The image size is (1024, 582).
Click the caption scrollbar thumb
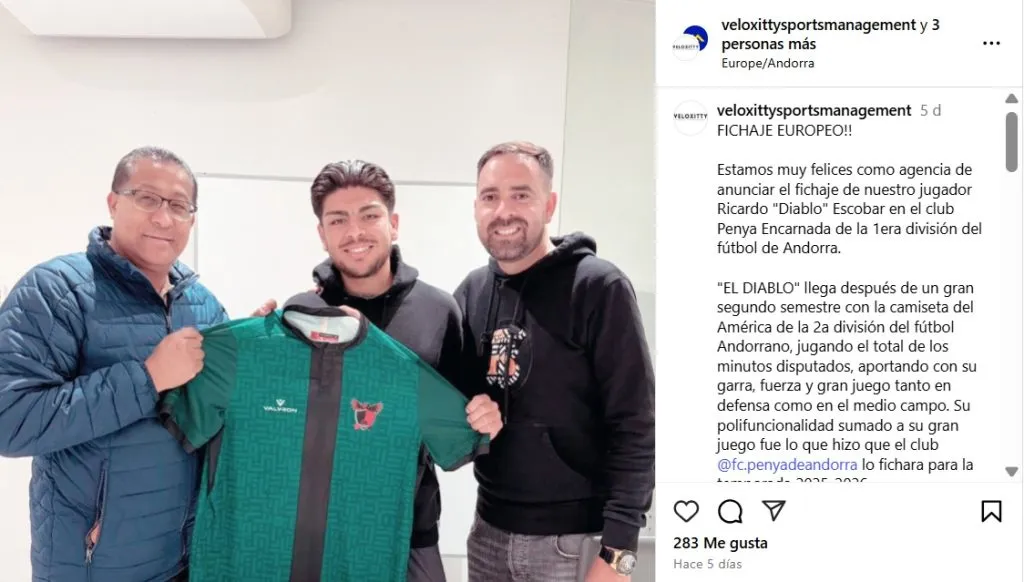pyautogui.click(x=1011, y=142)
